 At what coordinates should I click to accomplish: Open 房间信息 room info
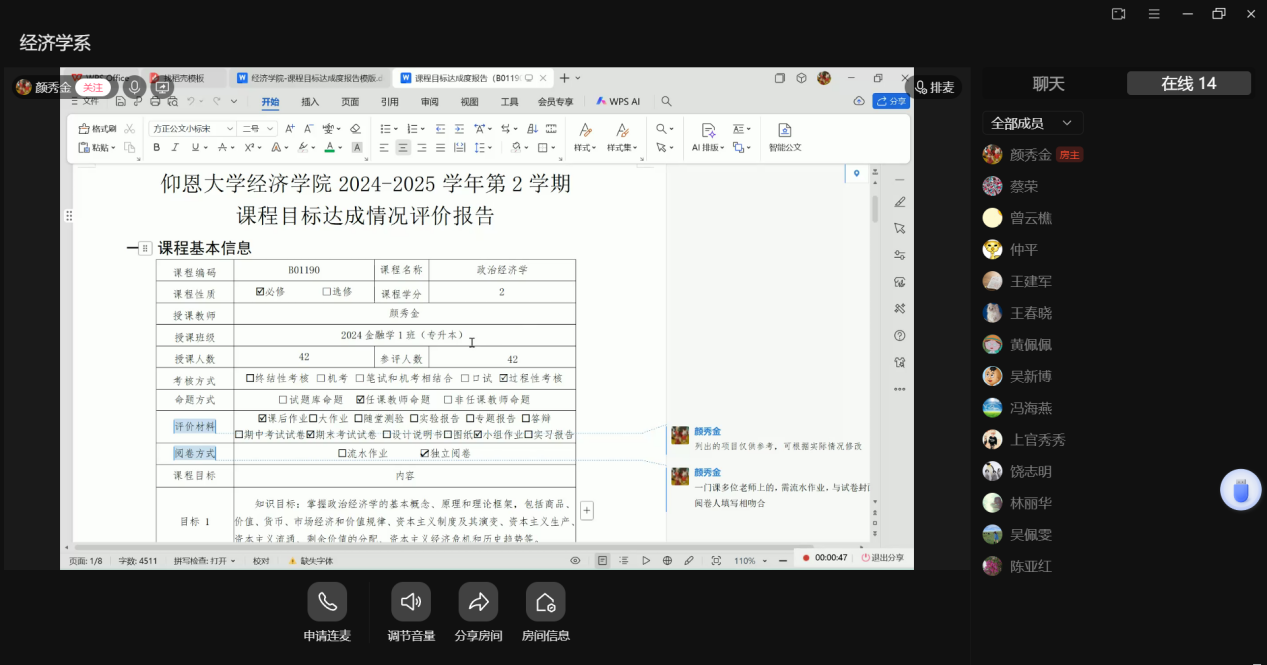coord(545,602)
